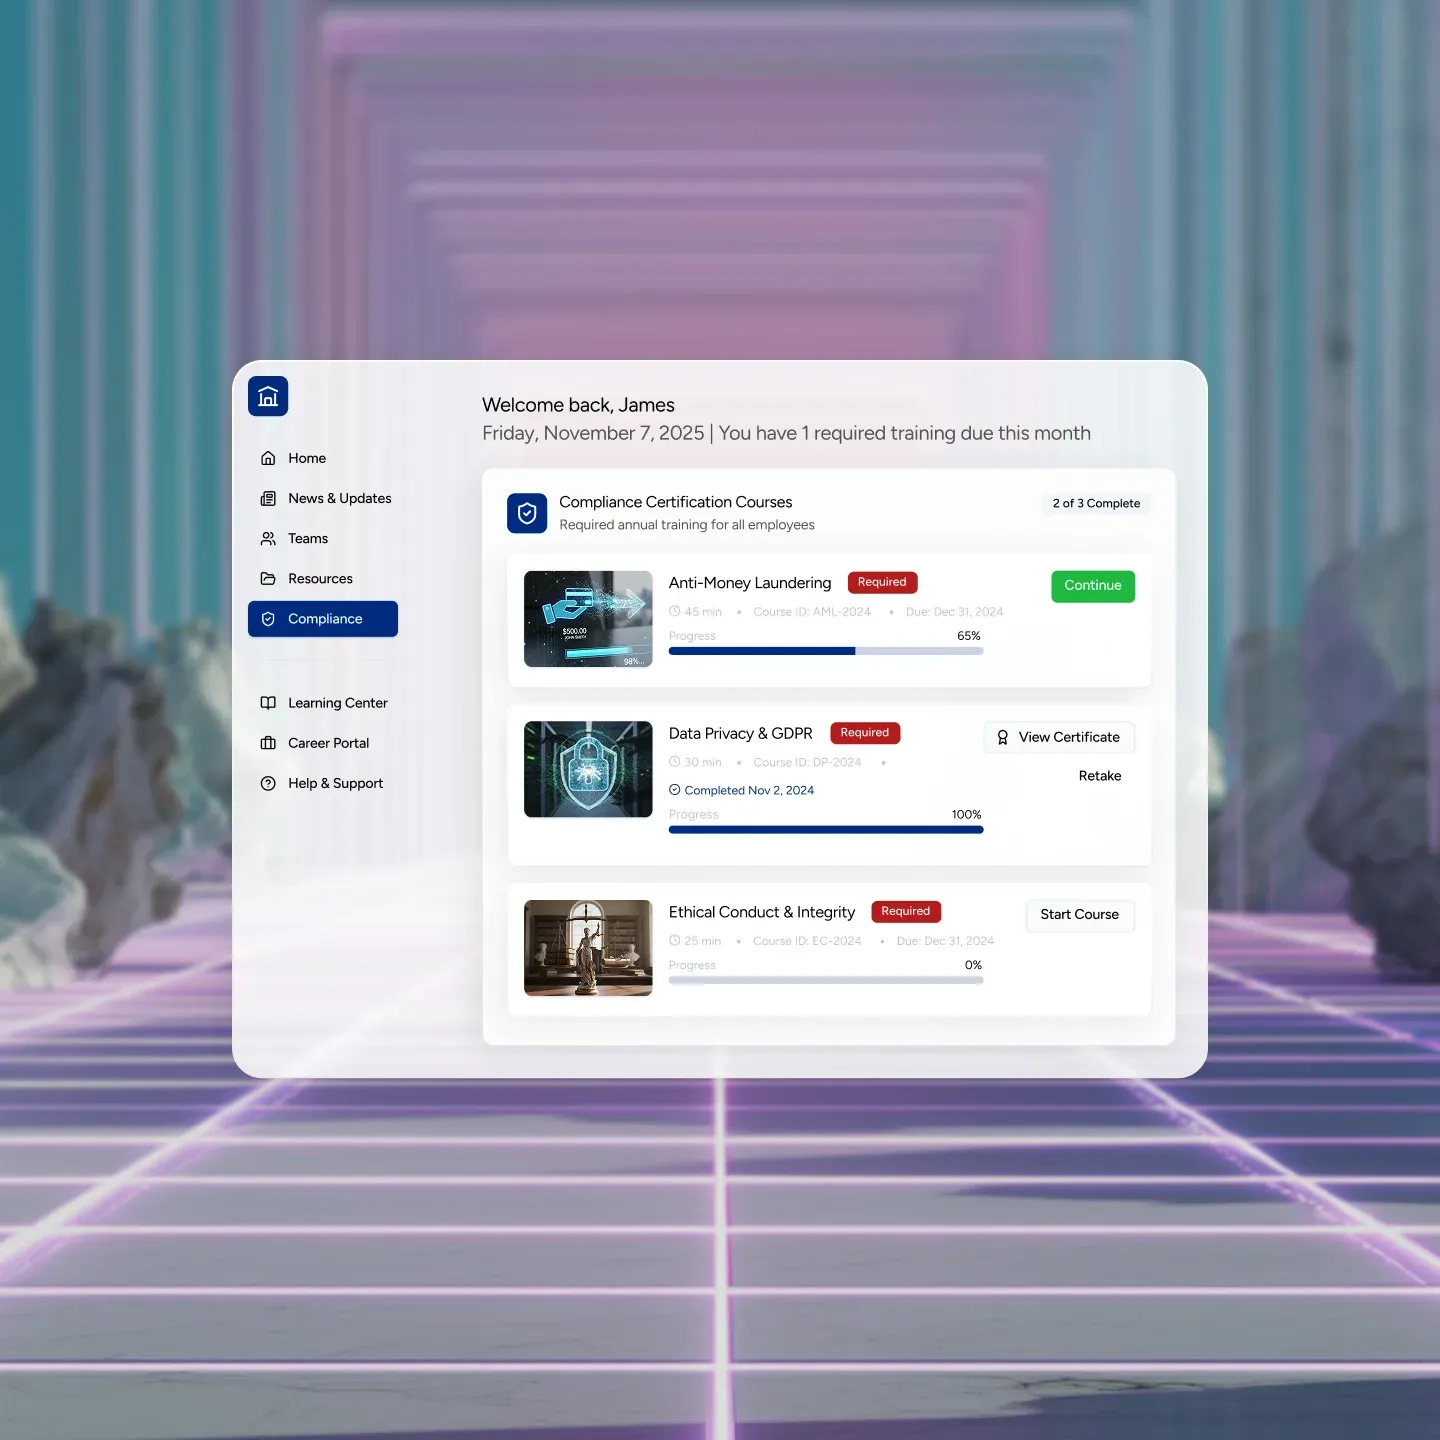Click the Career Portal briefcase icon
This screenshot has width=1440, height=1440.
[x=268, y=743]
